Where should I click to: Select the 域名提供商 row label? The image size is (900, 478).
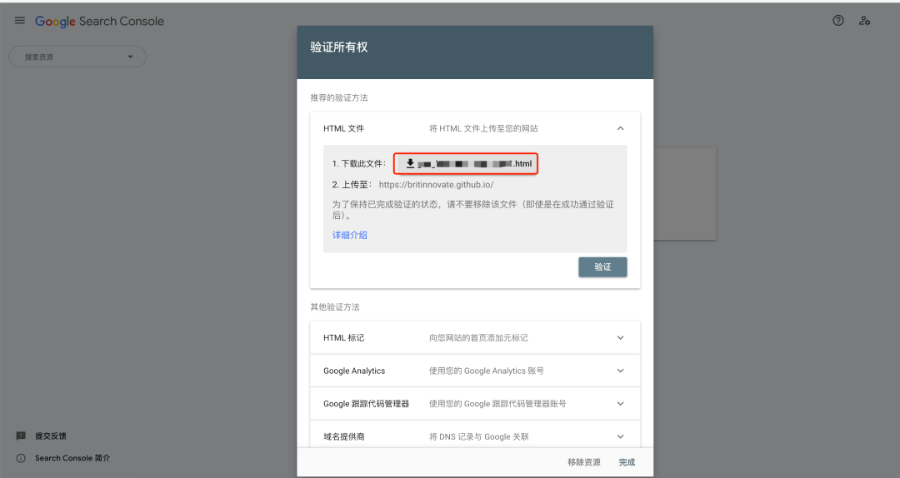pyautogui.click(x=344, y=437)
